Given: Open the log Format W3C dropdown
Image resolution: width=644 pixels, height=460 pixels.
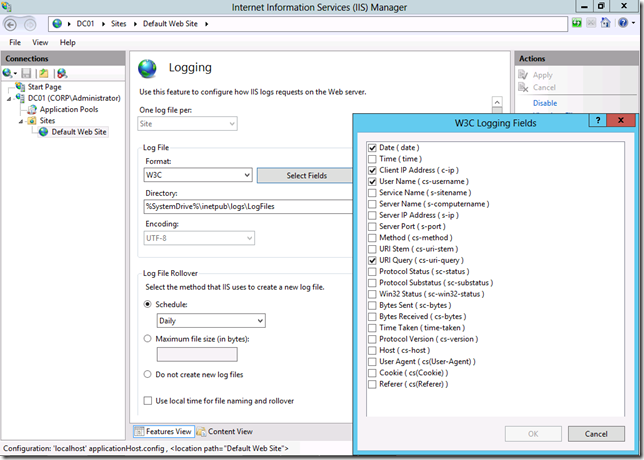Looking at the screenshot, I should click(198, 175).
